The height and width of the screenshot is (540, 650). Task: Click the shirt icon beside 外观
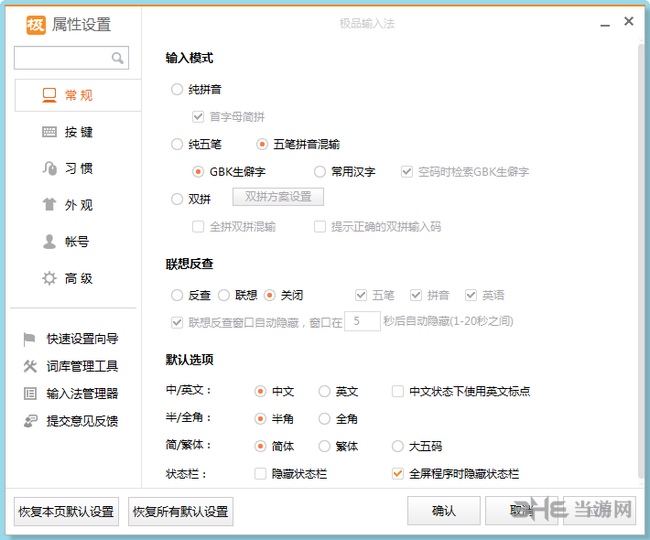click(x=49, y=205)
